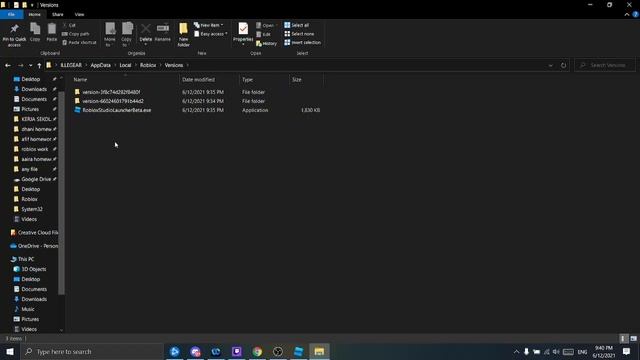Click the Windows Start button
Image resolution: width=640 pixels, height=360 pixels.
pyautogui.click(x=10, y=351)
